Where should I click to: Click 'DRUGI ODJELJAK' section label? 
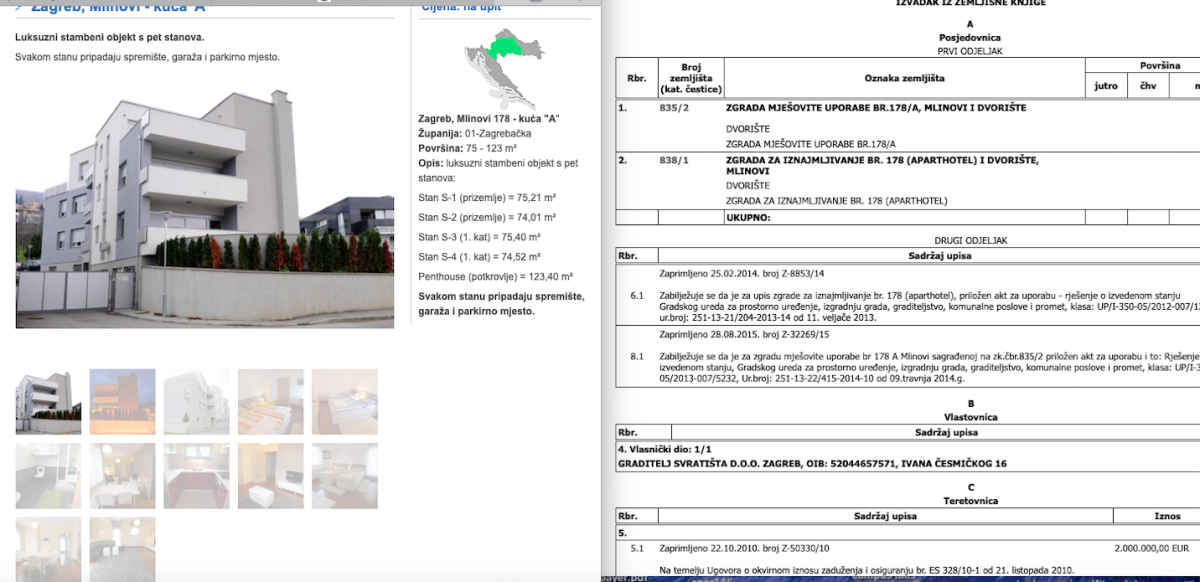(x=968, y=241)
